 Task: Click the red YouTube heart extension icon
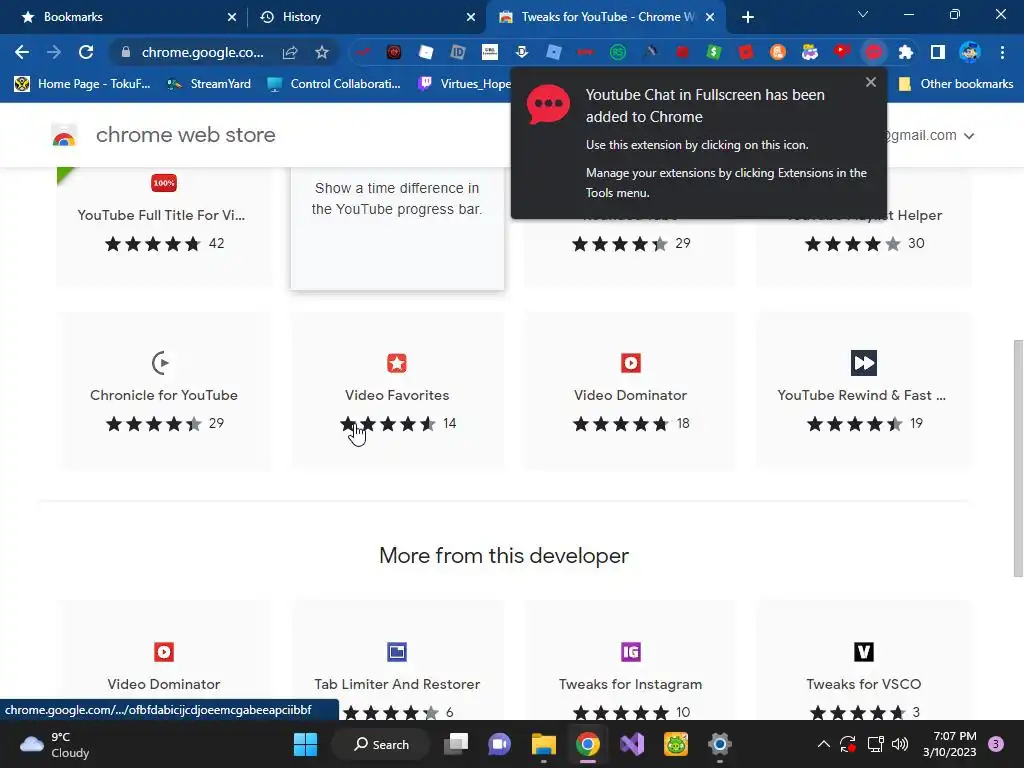[842, 52]
